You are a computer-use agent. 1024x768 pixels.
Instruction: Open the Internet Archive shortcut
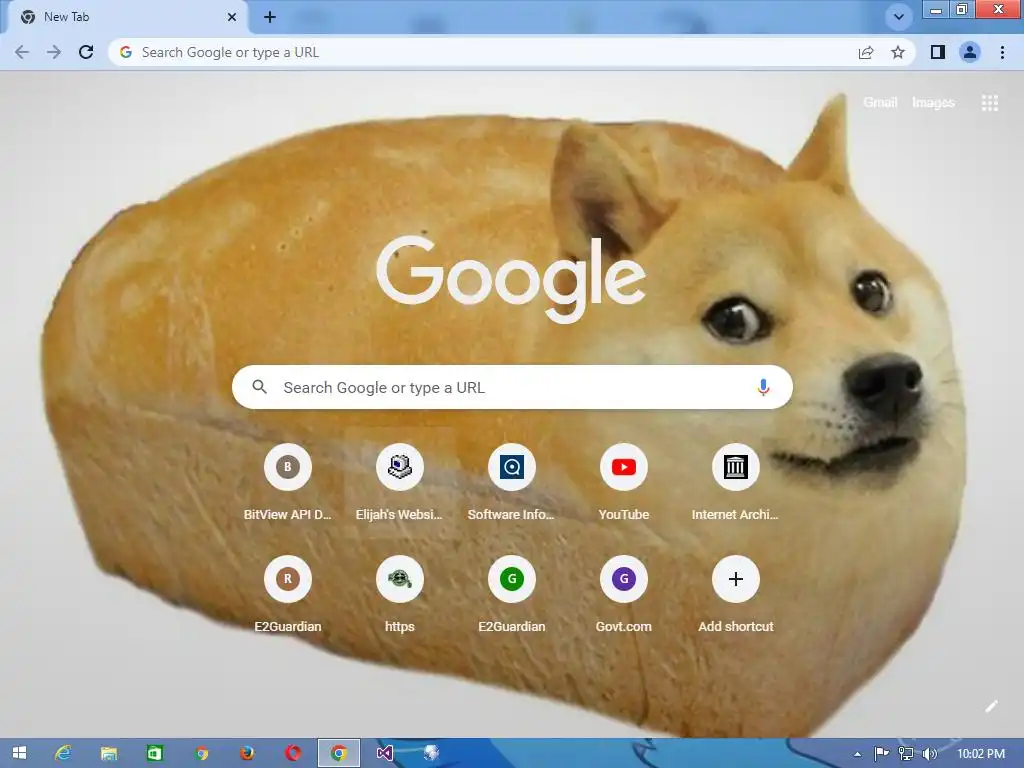coord(735,483)
